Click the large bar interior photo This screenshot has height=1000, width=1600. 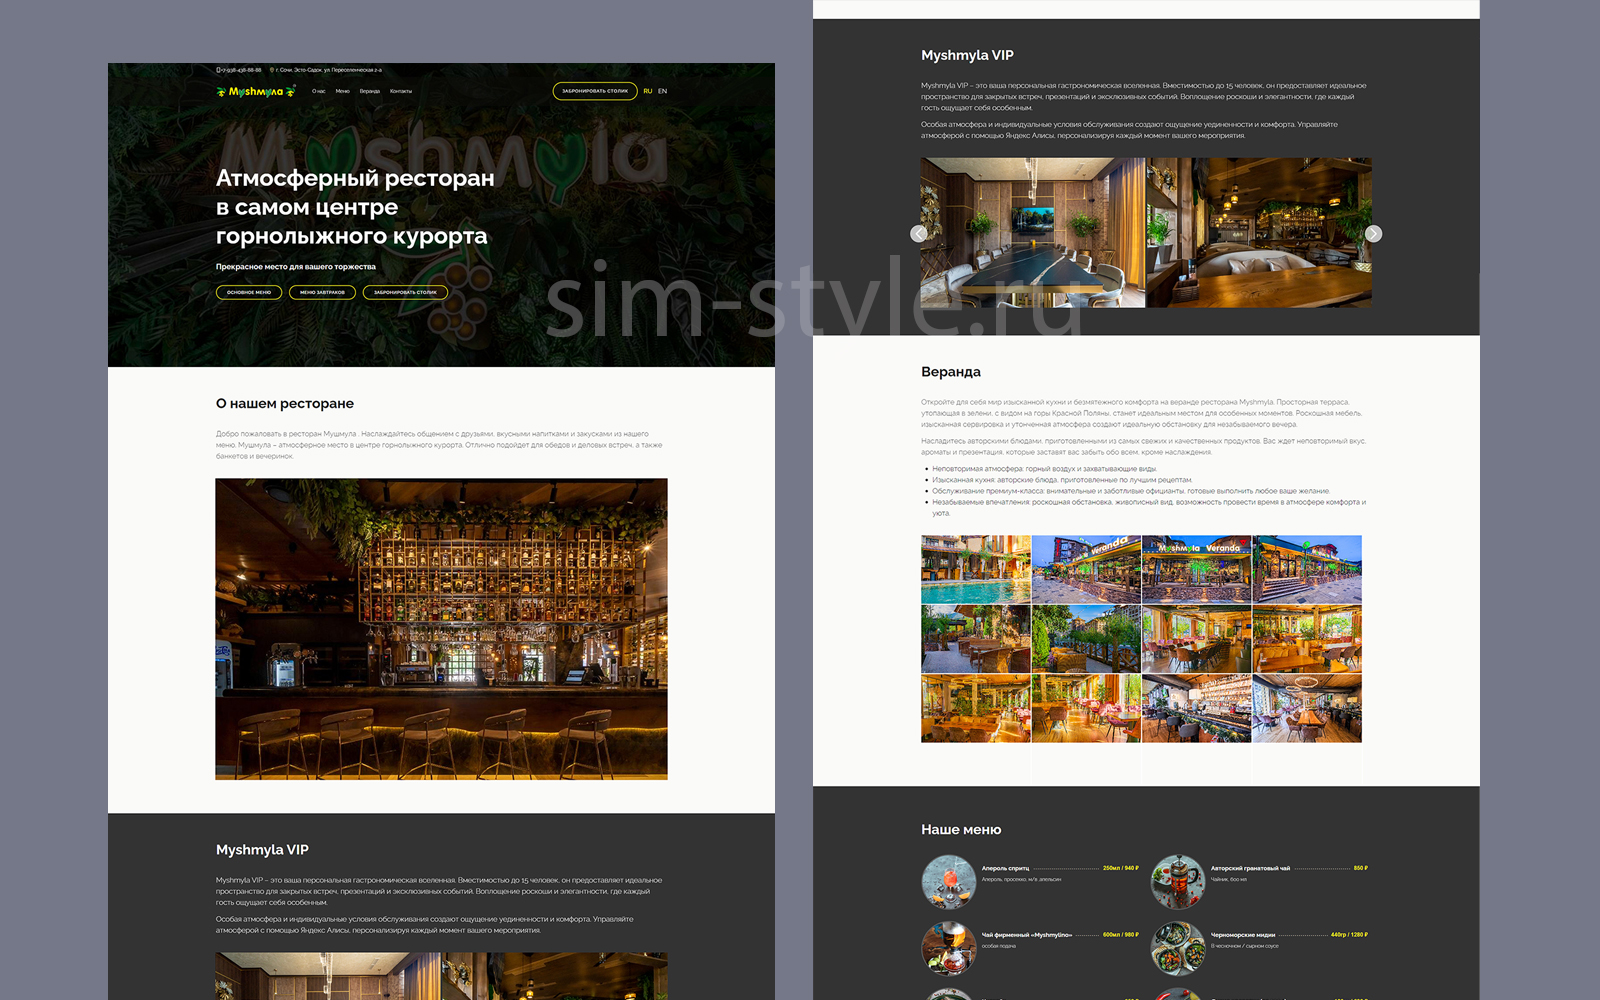[441, 629]
